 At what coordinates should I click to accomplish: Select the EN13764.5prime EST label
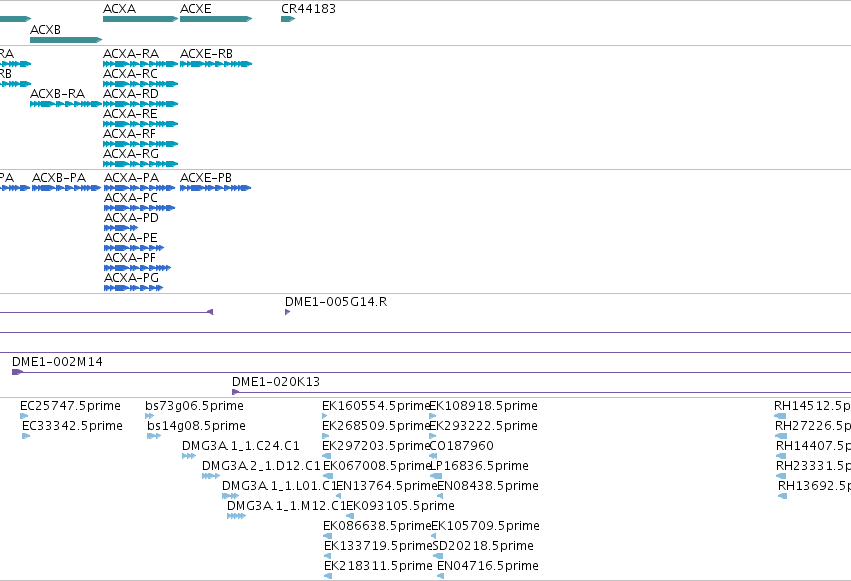pos(386,486)
